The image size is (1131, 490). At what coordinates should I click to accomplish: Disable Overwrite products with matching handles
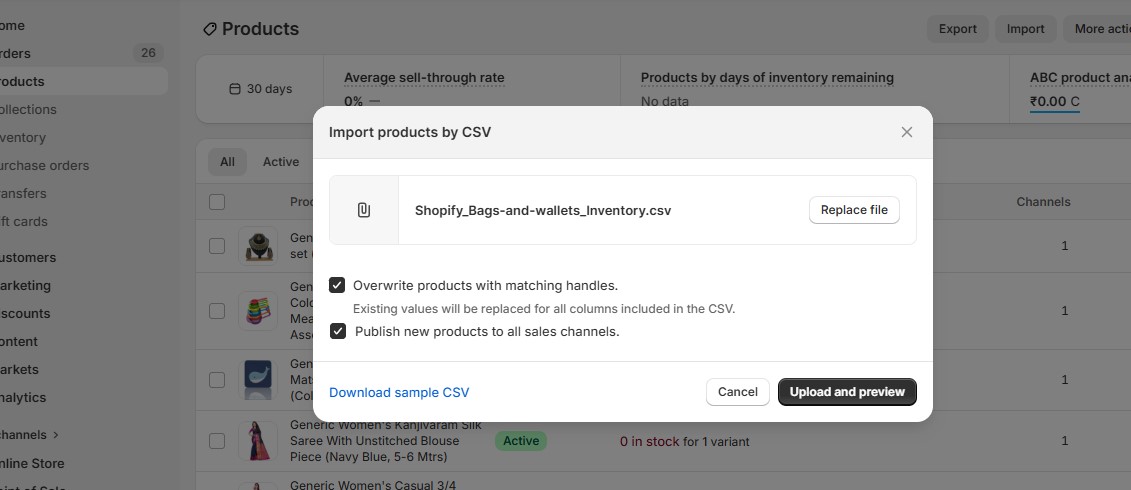tap(338, 285)
